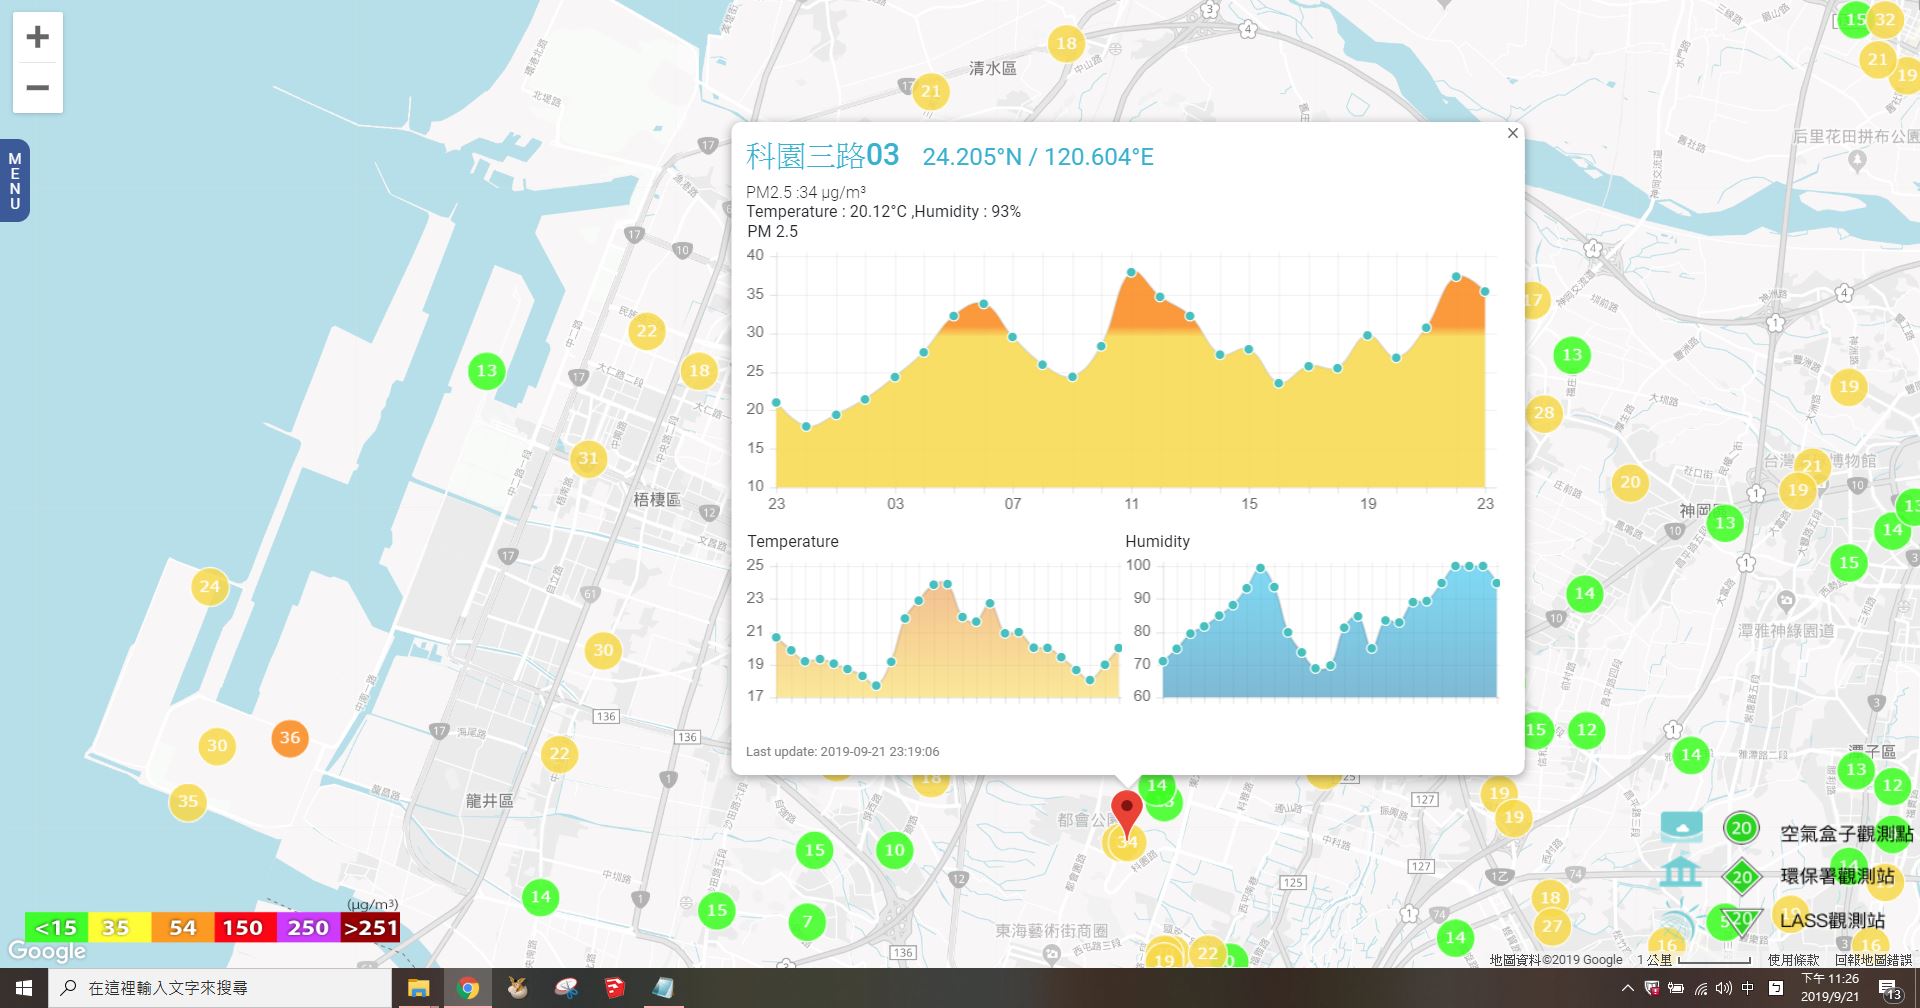Switch to Chrome in the taskbar
1920x1008 pixels.
(x=467, y=988)
